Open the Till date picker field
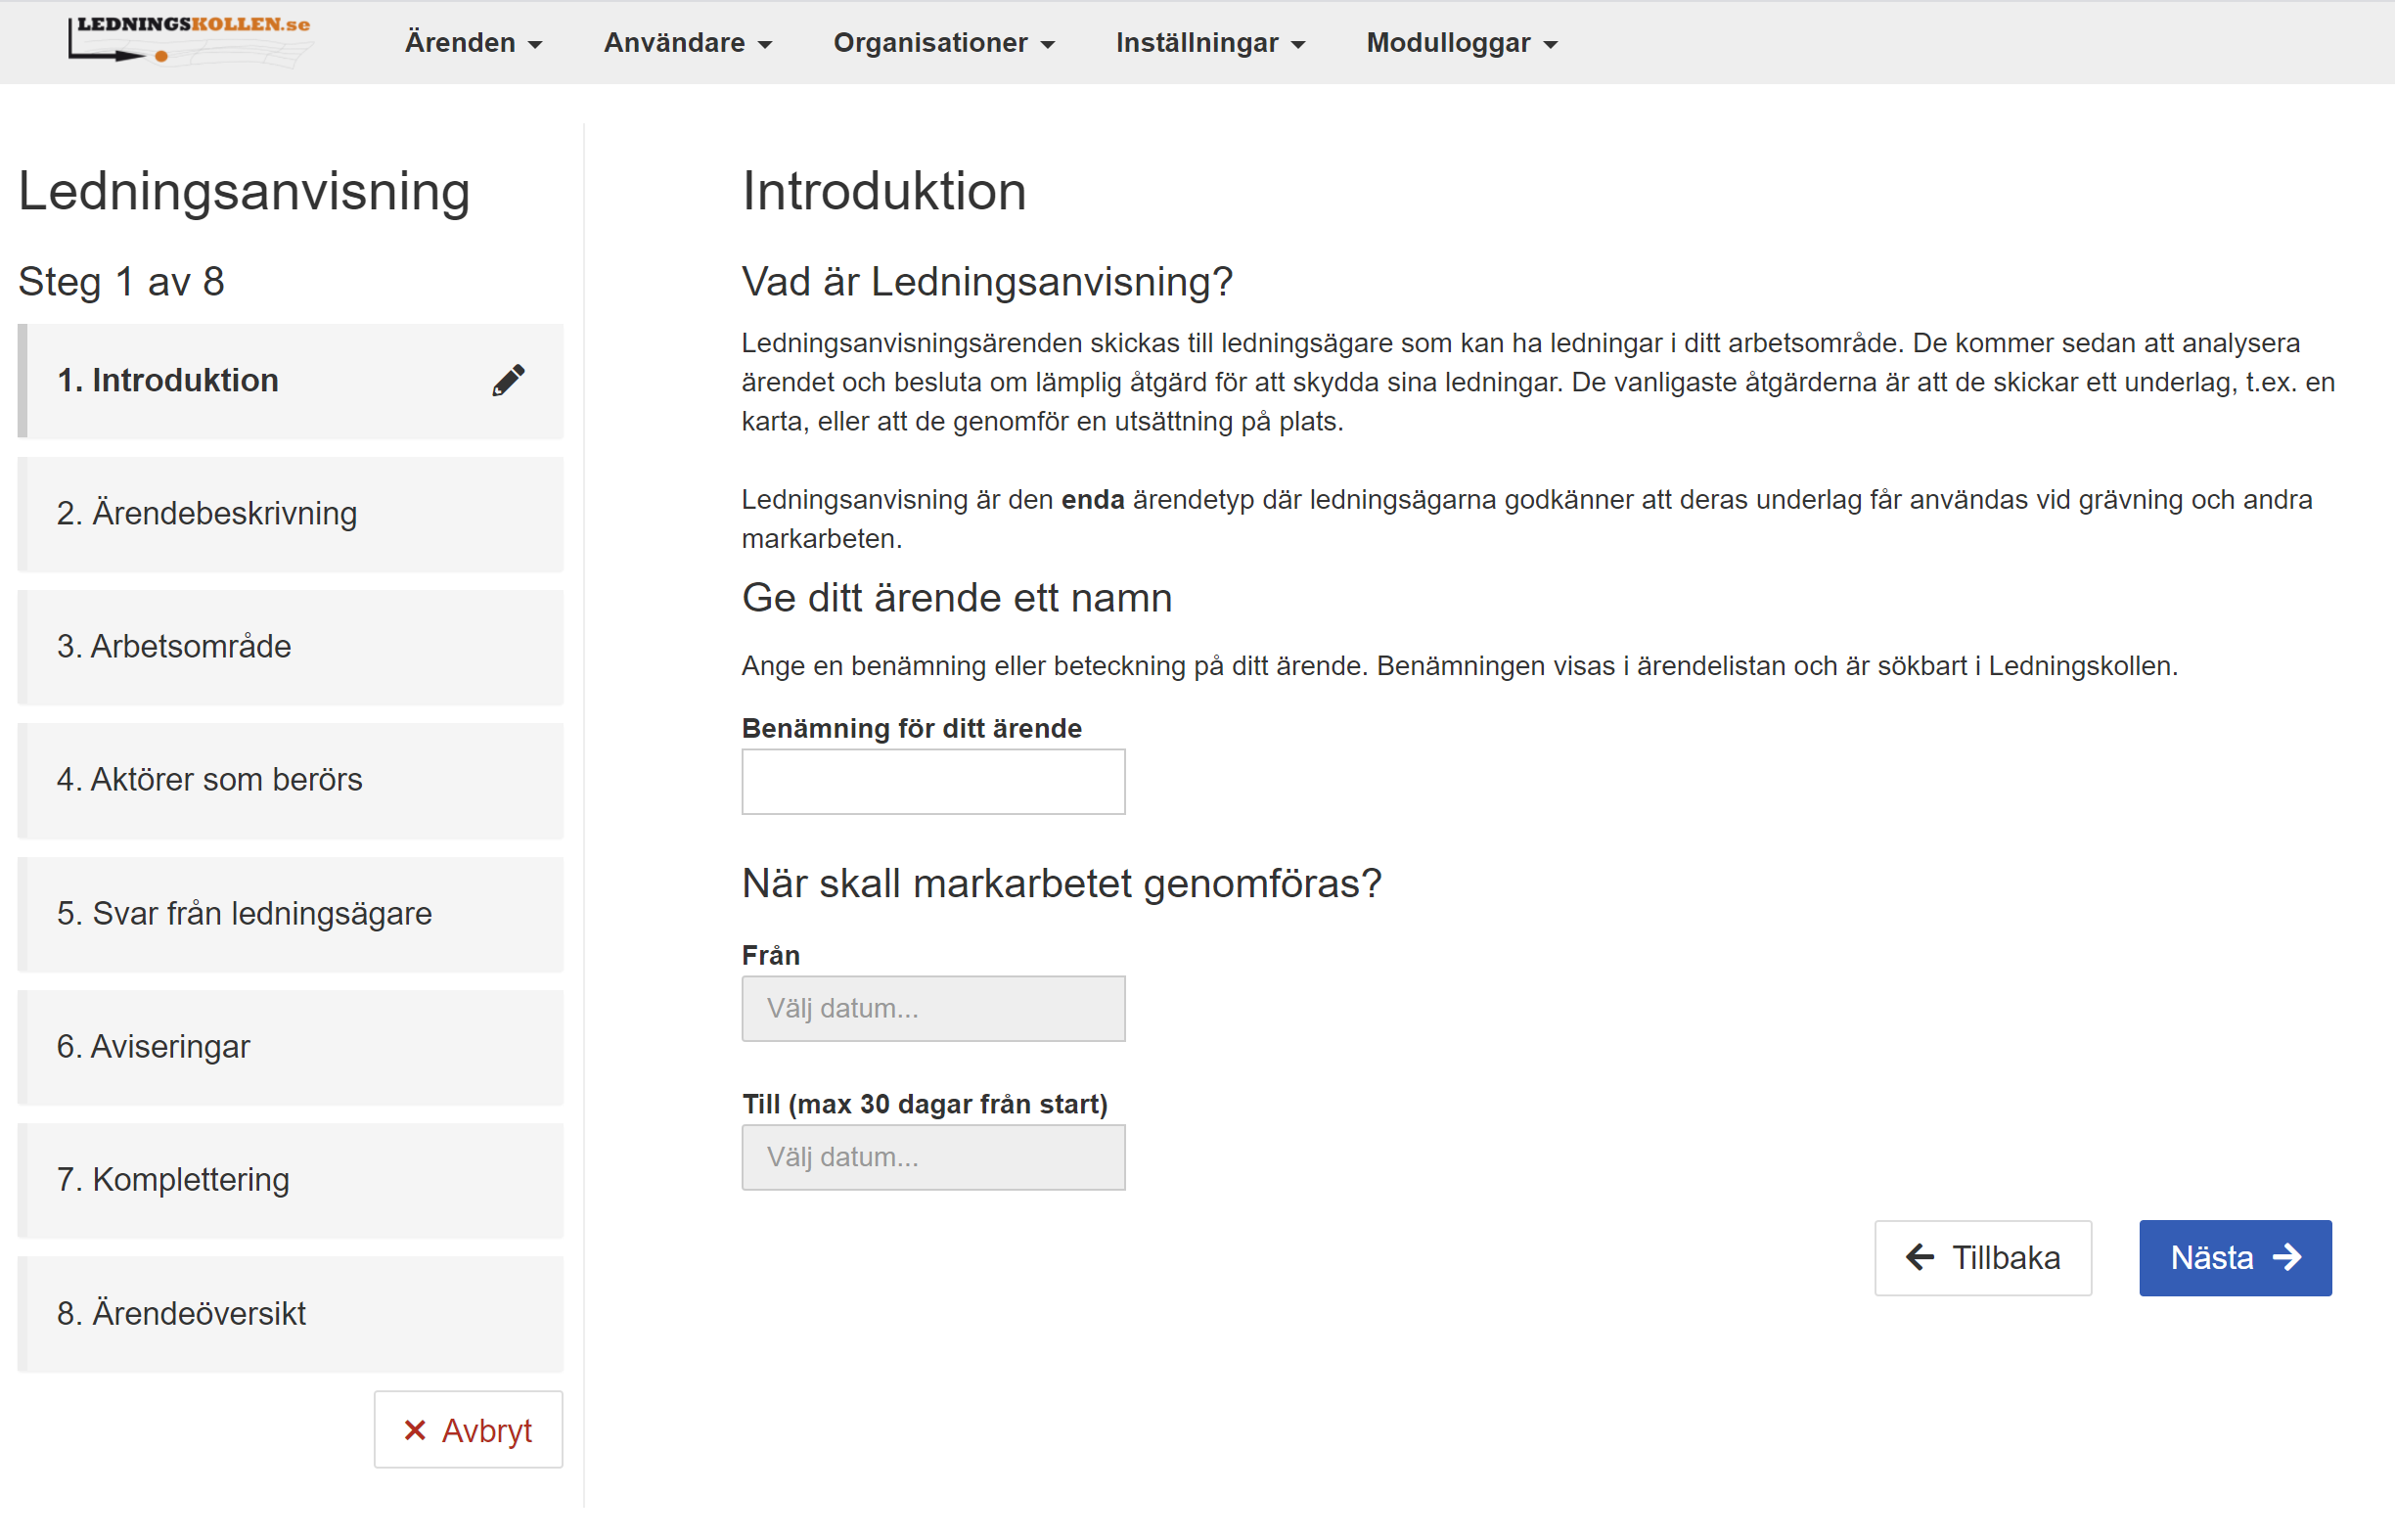The height and width of the screenshot is (1540, 2395). (932, 1157)
